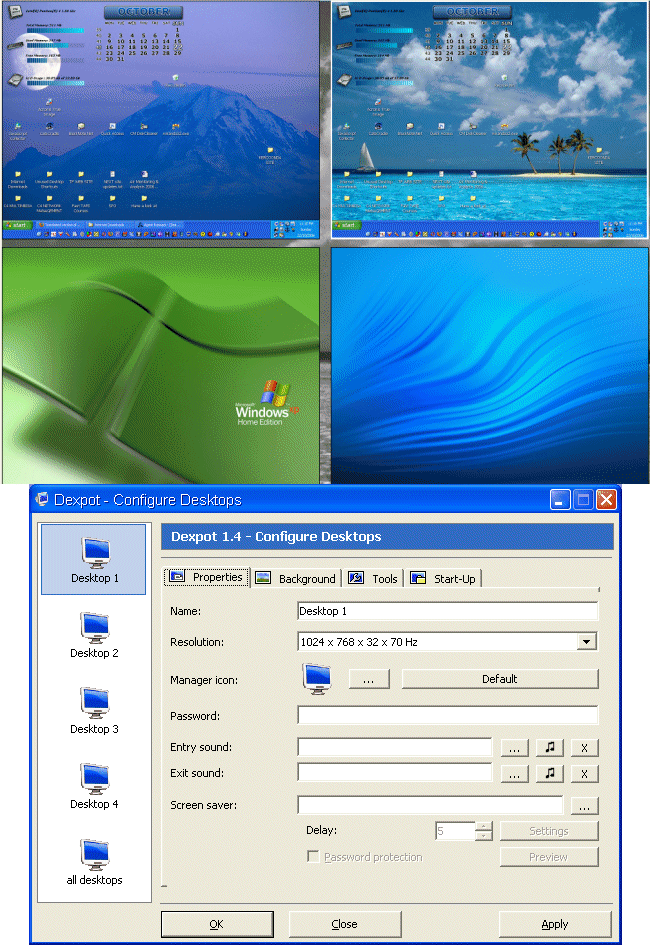Increase the Delay with the up stepper arrow

point(484,826)
